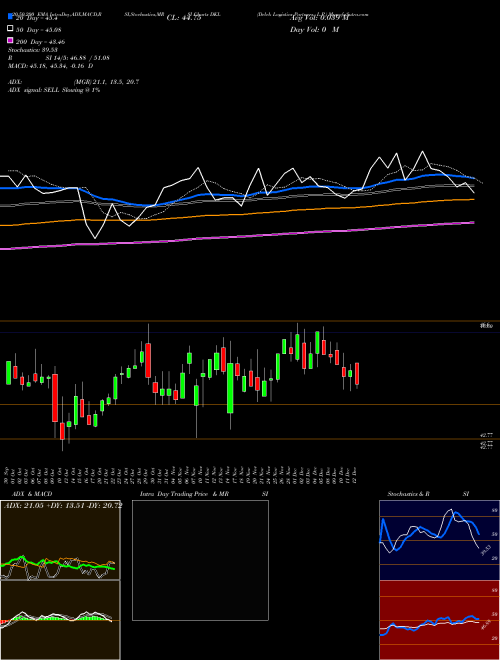Click the white 50 Day EMA legend swatch
Viewport: 500px width, 660px height.
[x=10, y=29]
